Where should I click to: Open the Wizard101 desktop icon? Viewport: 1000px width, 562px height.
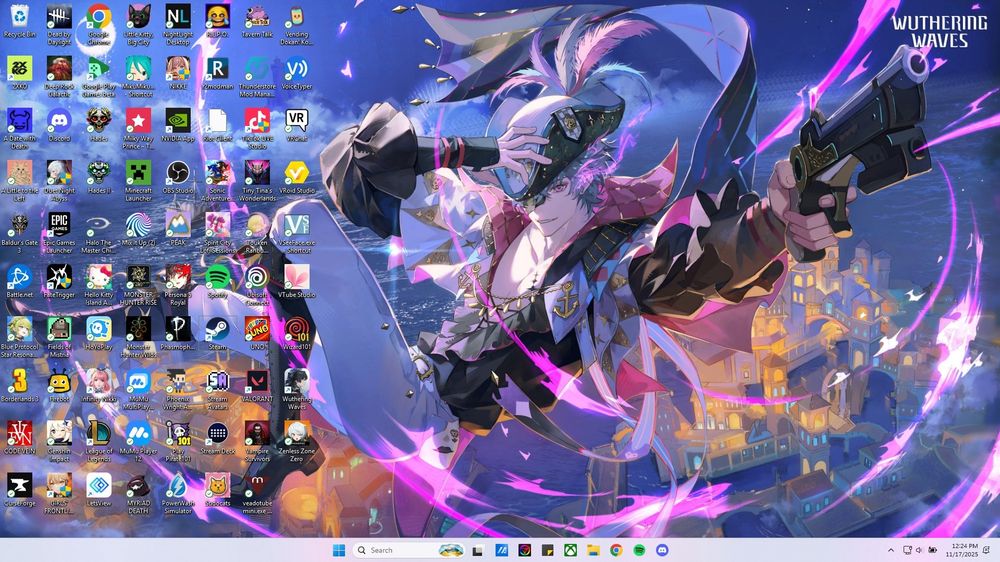point(297,334)
